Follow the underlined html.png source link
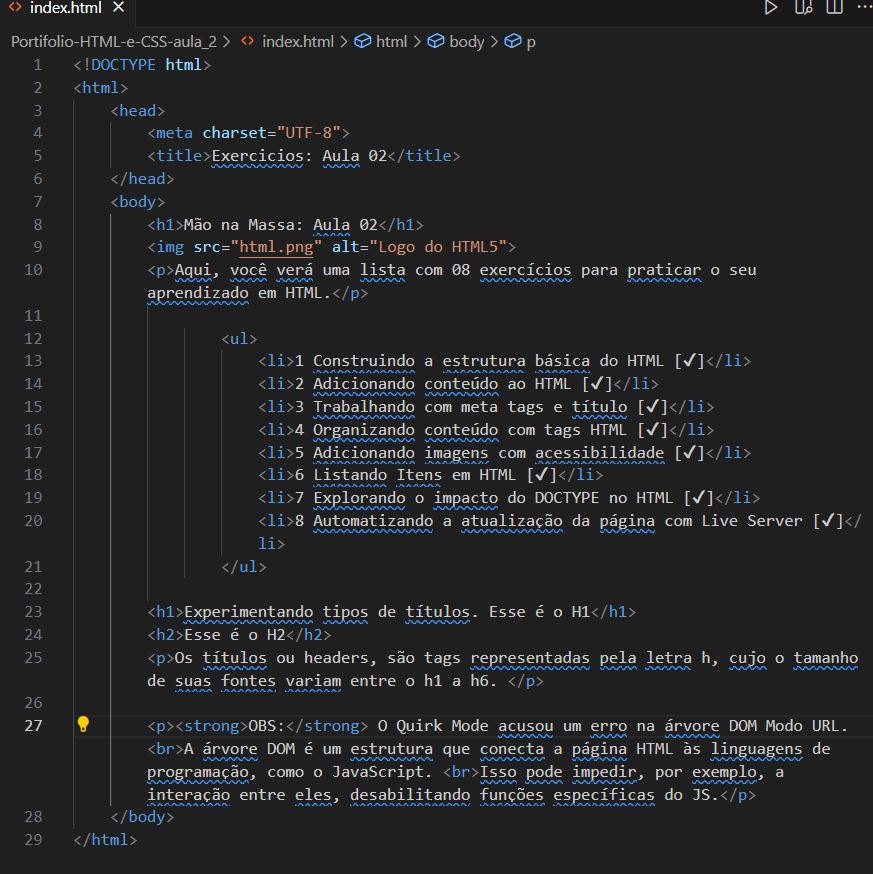873x874 pixels. [x=277, y=247]
